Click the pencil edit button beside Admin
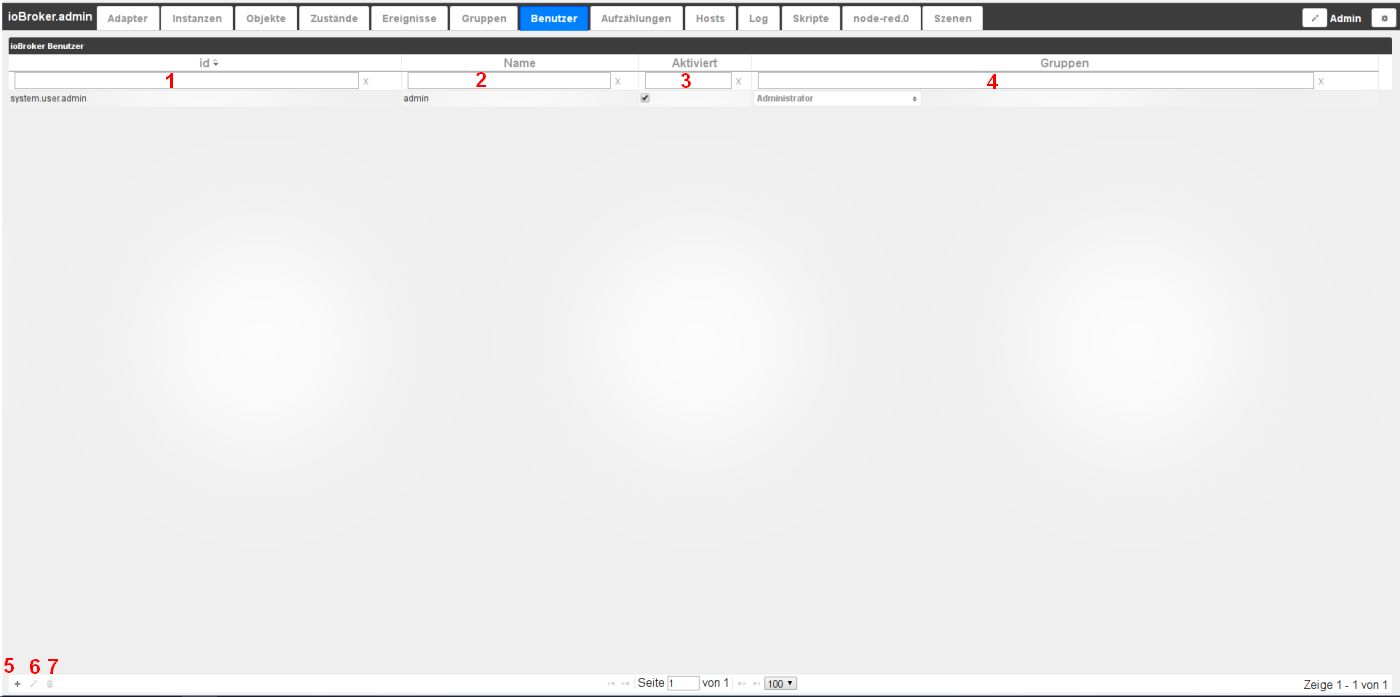 click(1314, 18)
